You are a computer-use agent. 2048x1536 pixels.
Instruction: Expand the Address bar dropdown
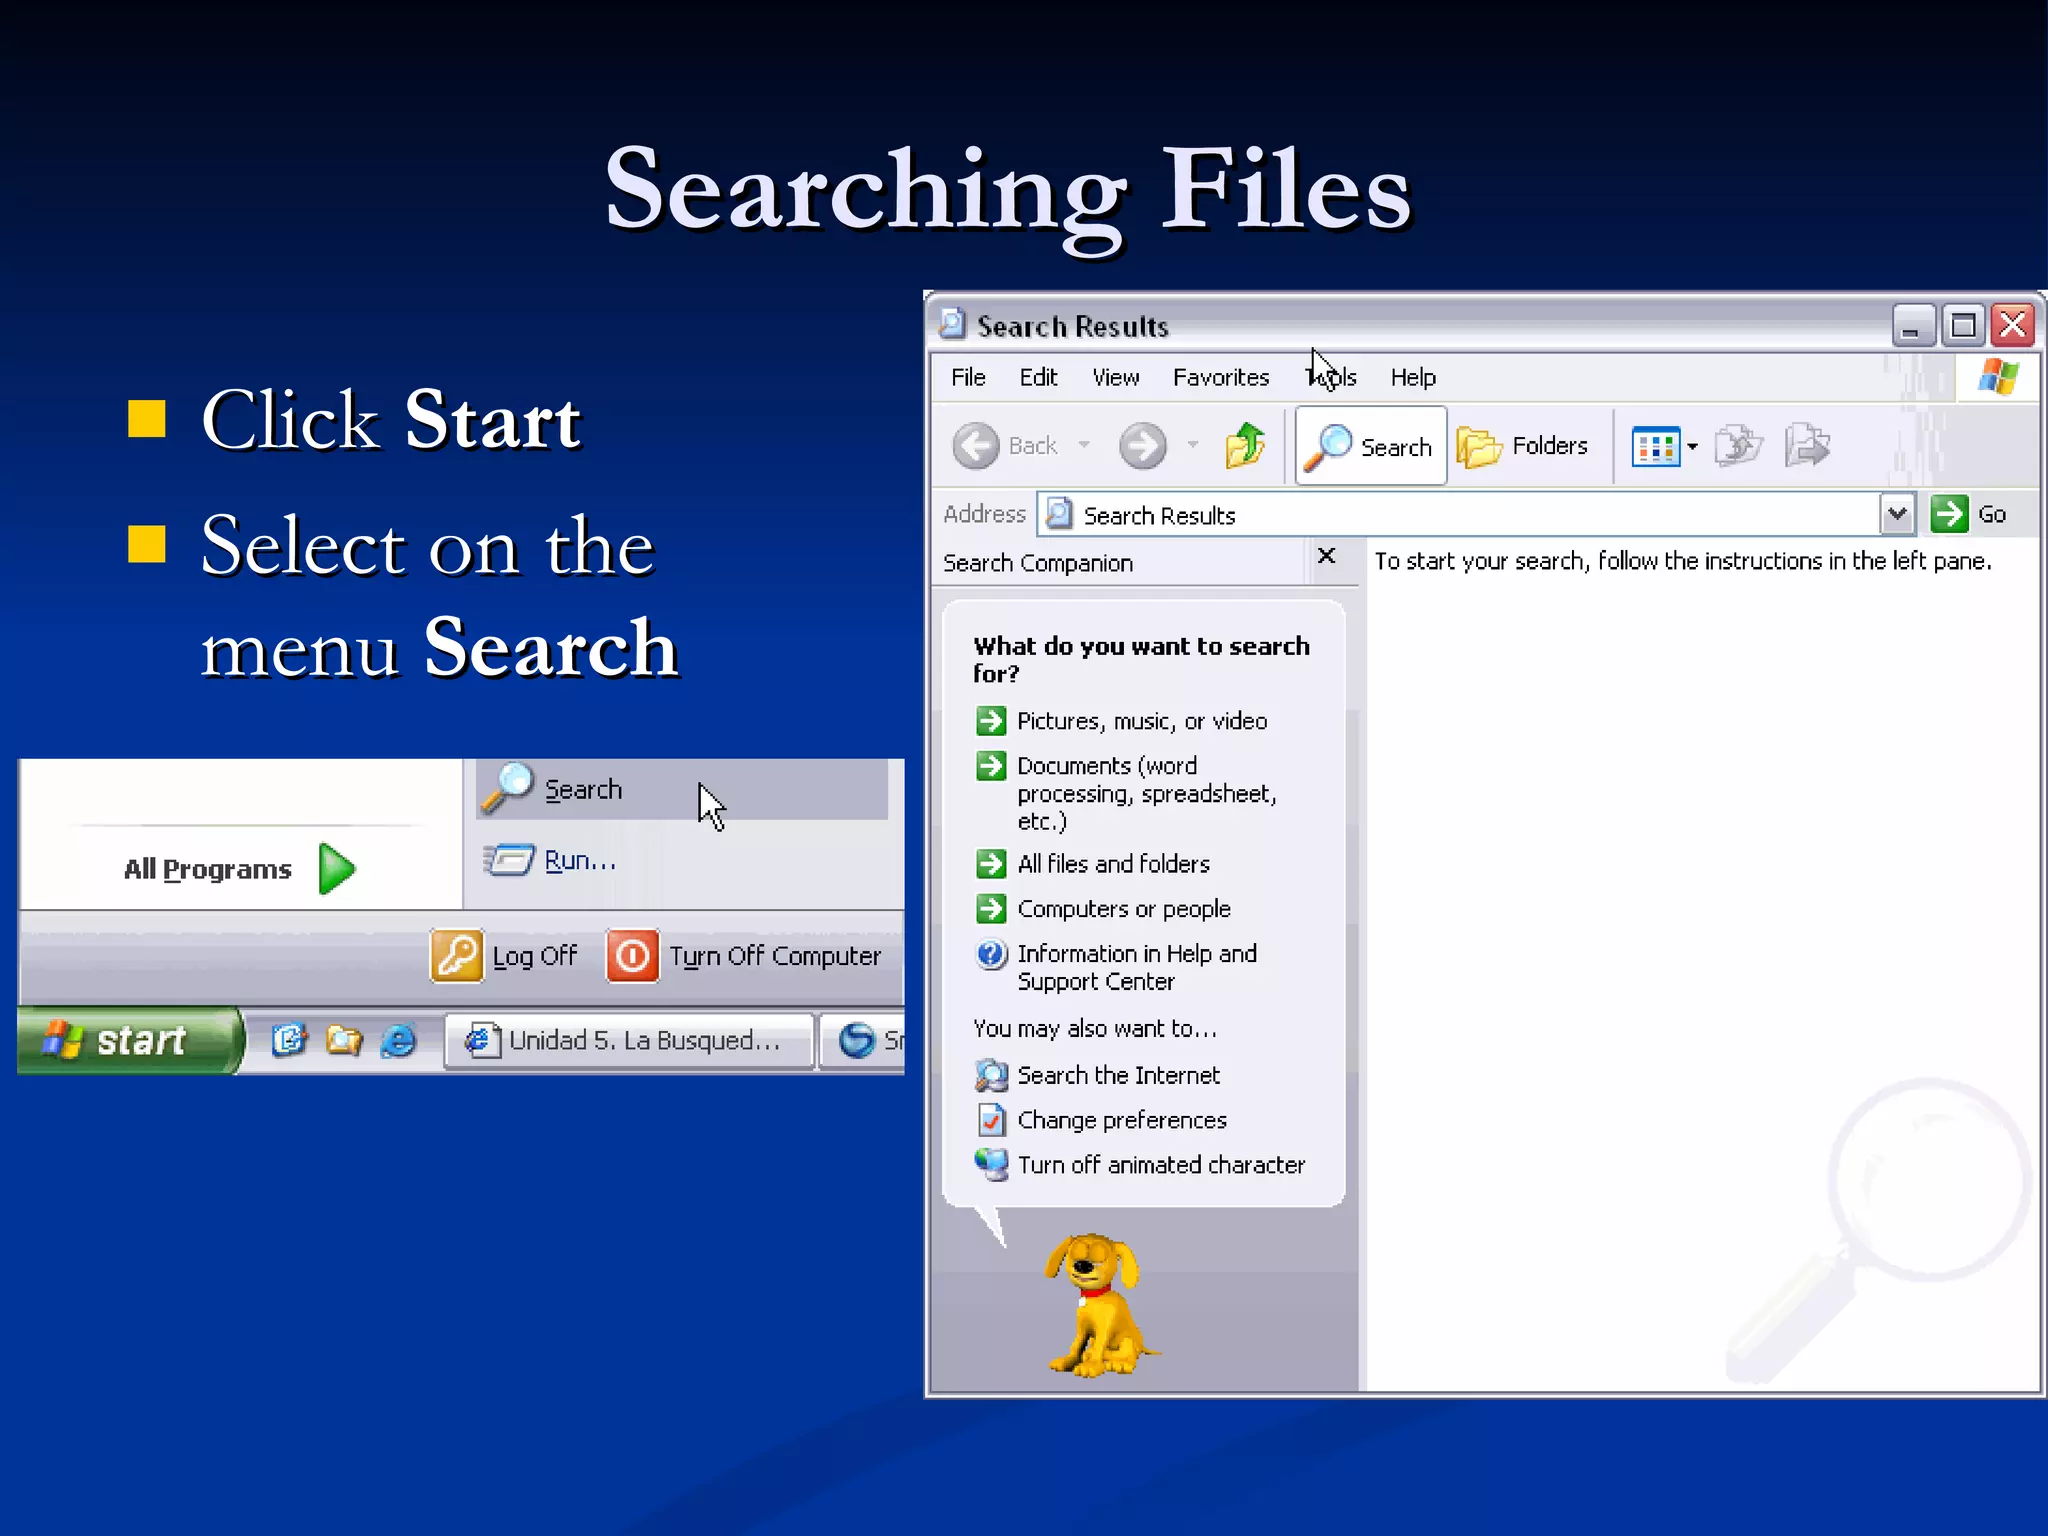click(1897, 514)
